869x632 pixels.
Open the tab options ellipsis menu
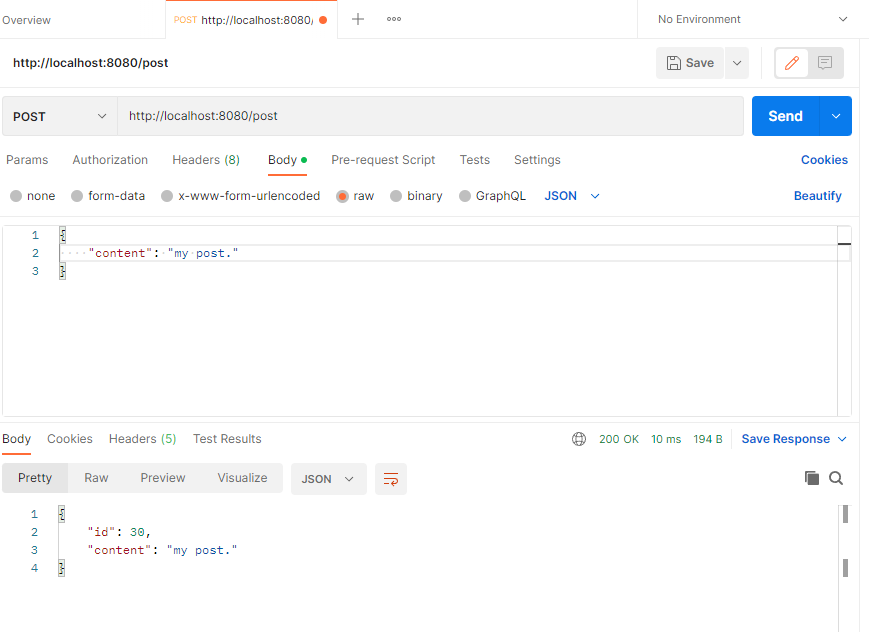pyautogui.click(x=394, y=19)
